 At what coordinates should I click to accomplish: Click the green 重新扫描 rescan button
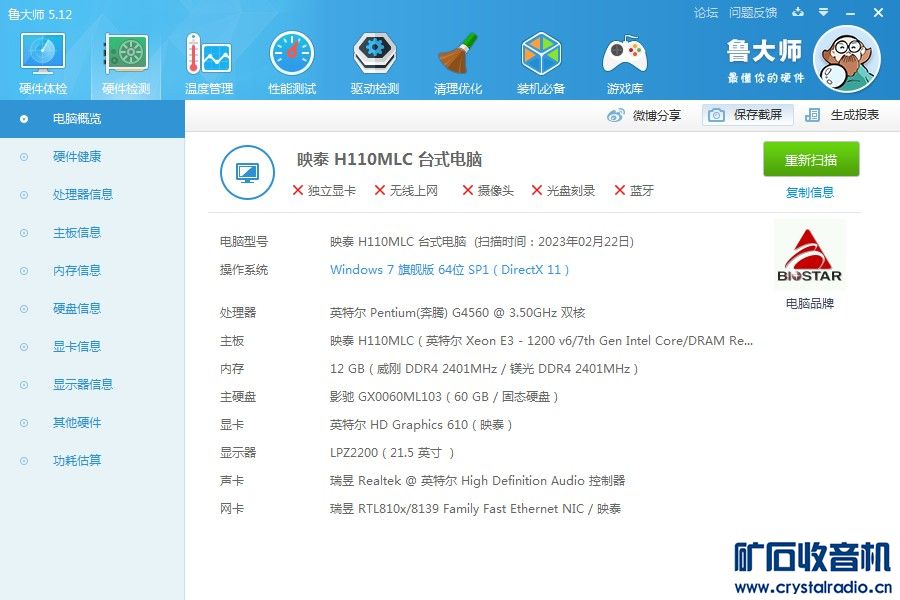pos(811,159)
